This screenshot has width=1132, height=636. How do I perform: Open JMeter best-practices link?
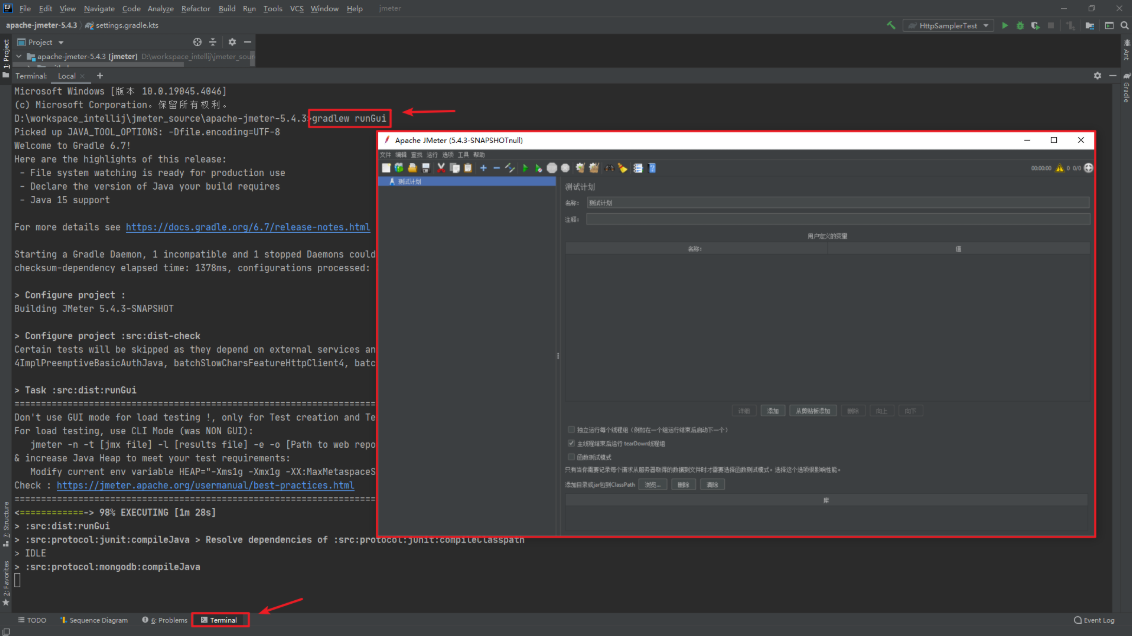click(205, 486)
